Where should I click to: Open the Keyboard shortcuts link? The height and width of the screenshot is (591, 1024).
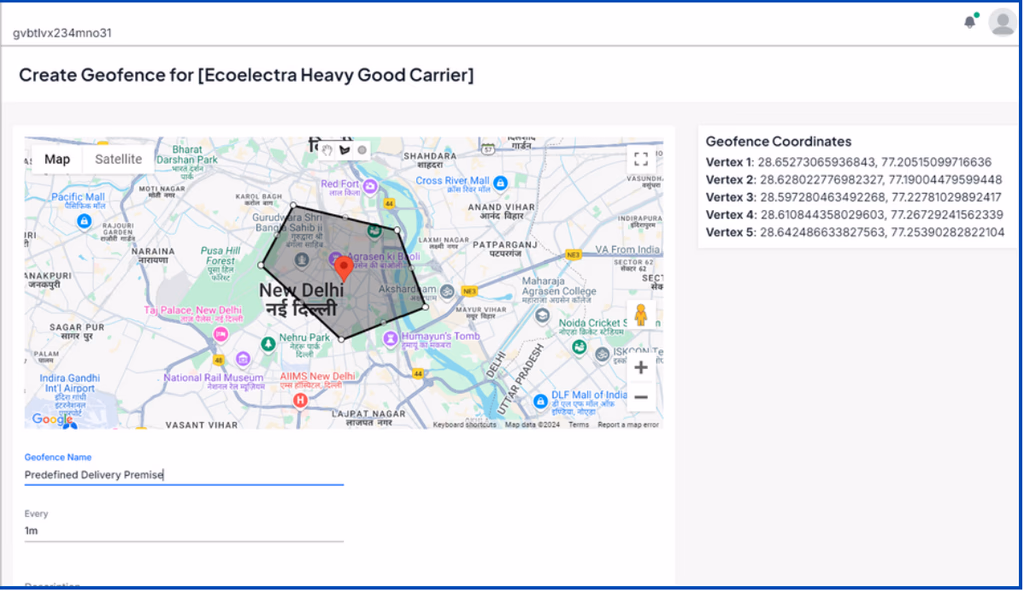click(x=464, y=424)
